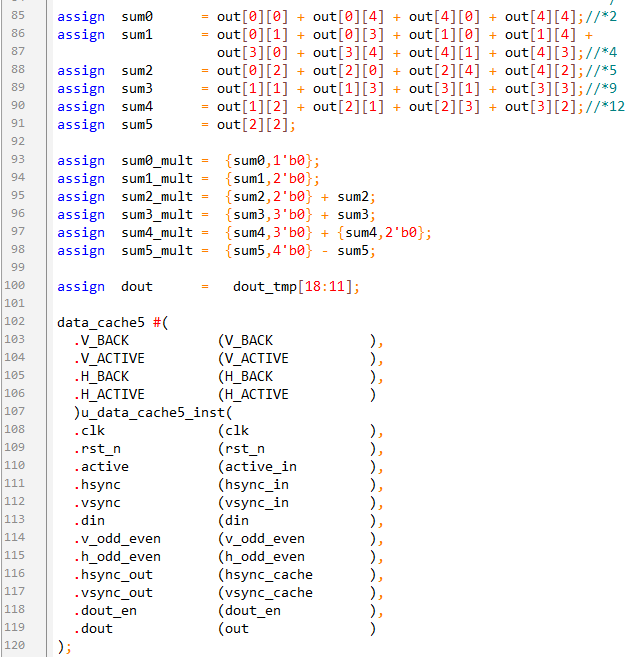The height and width of the screenshot is (657, 638).
Task: Click the '.v_odd_even' port on line 114
Action: click(x=117, y=539)
